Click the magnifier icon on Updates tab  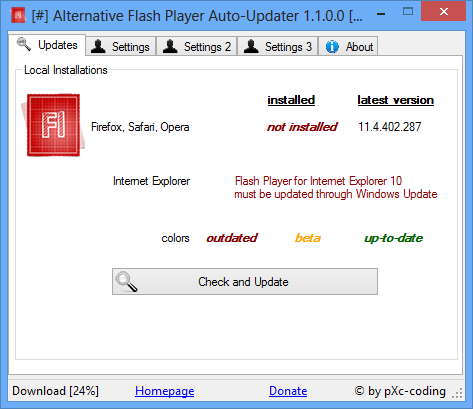tap(24, 44)
